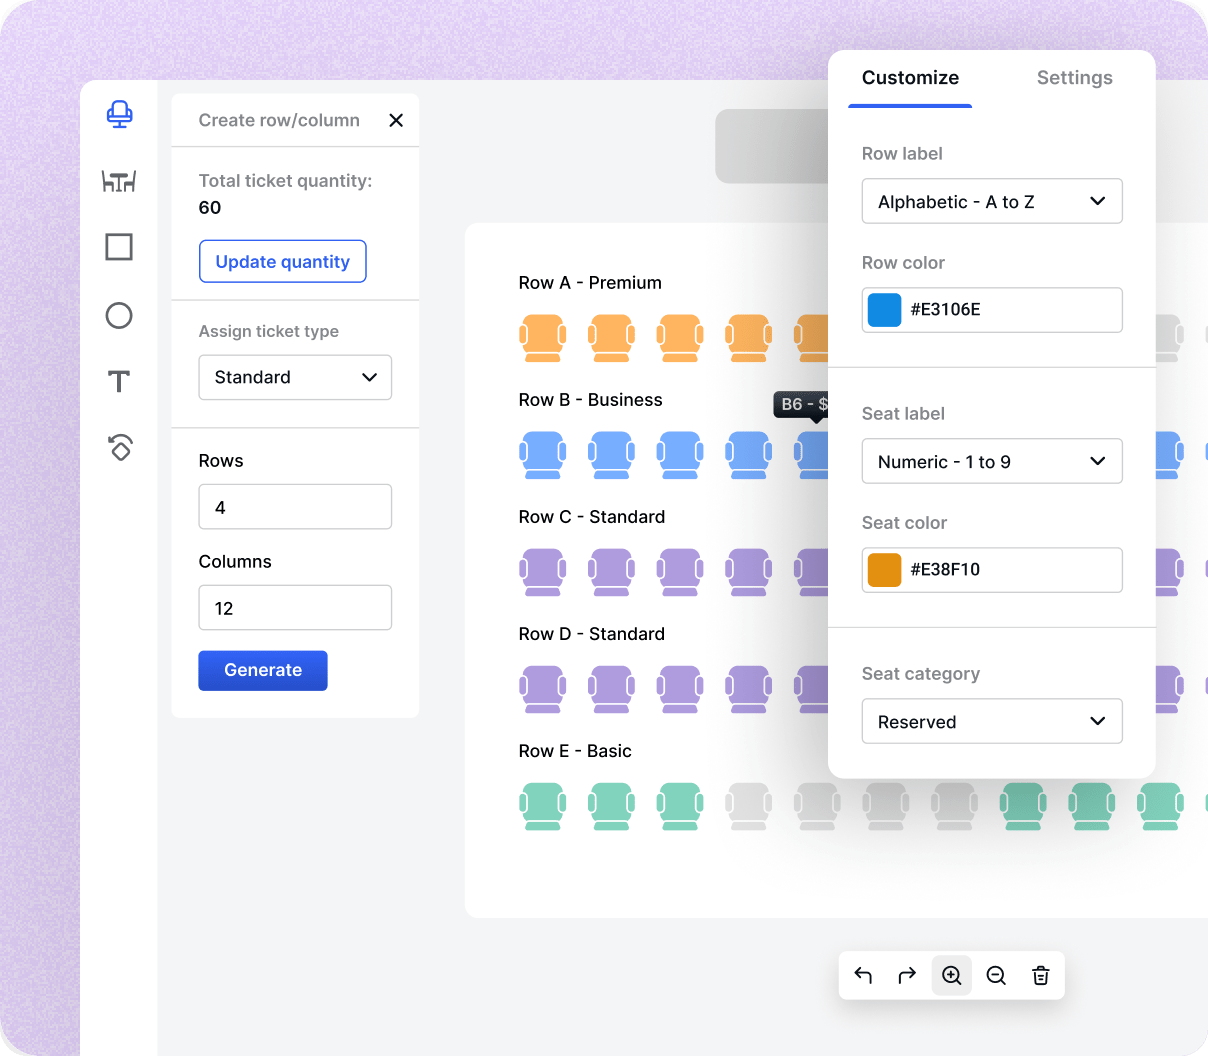1208x1056 pixels.
Task: Click the Update quantity button
Action: click(283, 261)
